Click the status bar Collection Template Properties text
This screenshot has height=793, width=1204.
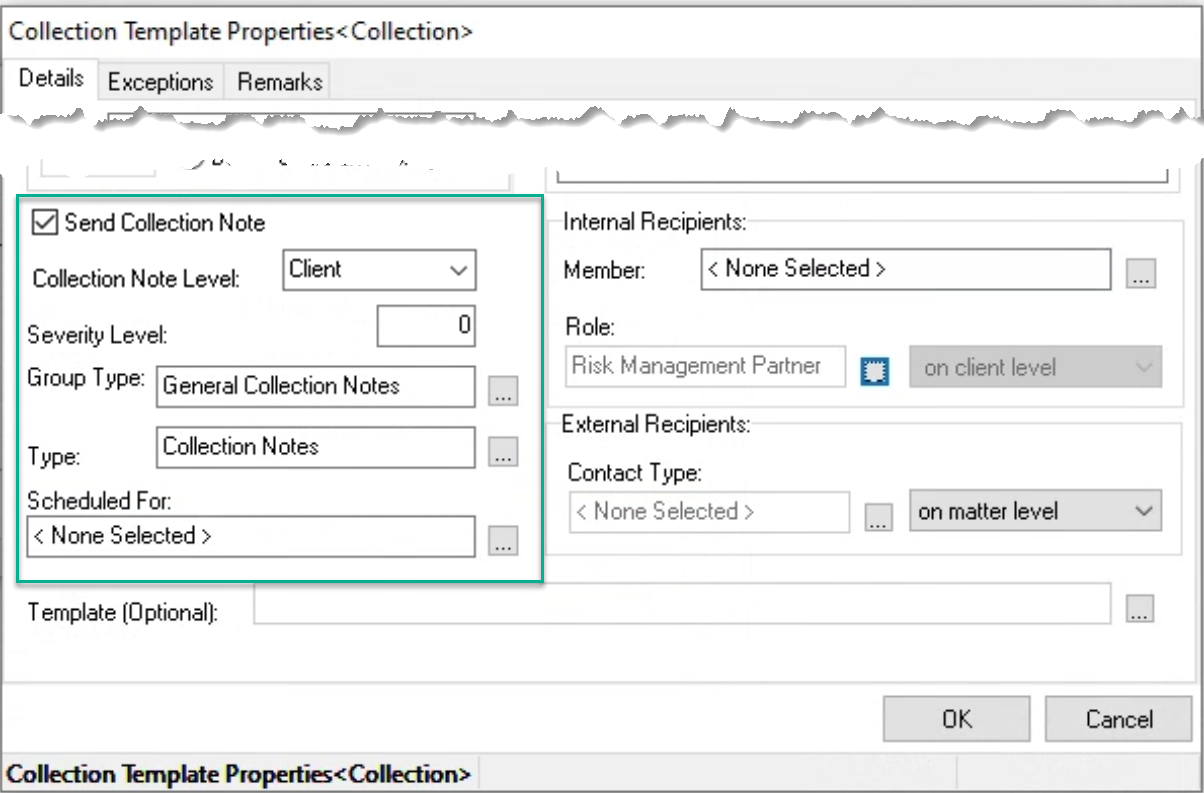pyautogui.click(x=239, y=774)
